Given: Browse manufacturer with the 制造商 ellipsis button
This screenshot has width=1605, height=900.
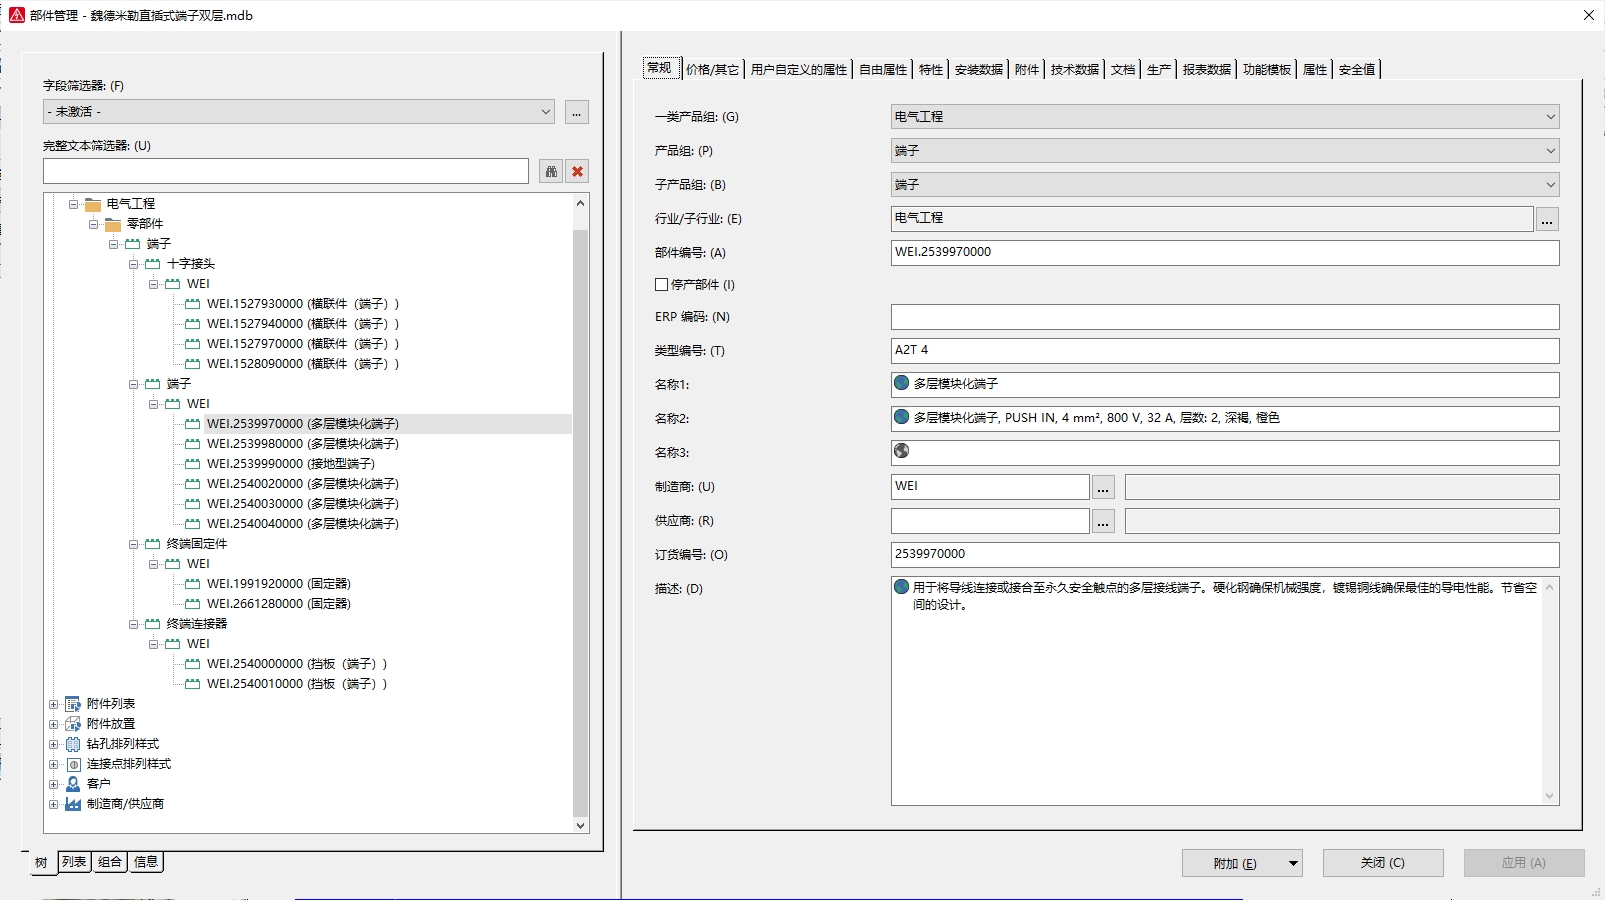Looking at the screenshot, I should point(1103,487).
